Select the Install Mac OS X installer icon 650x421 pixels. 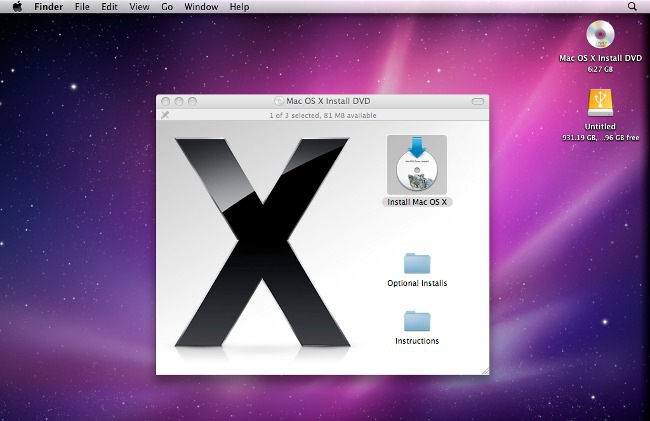[417, 165]
